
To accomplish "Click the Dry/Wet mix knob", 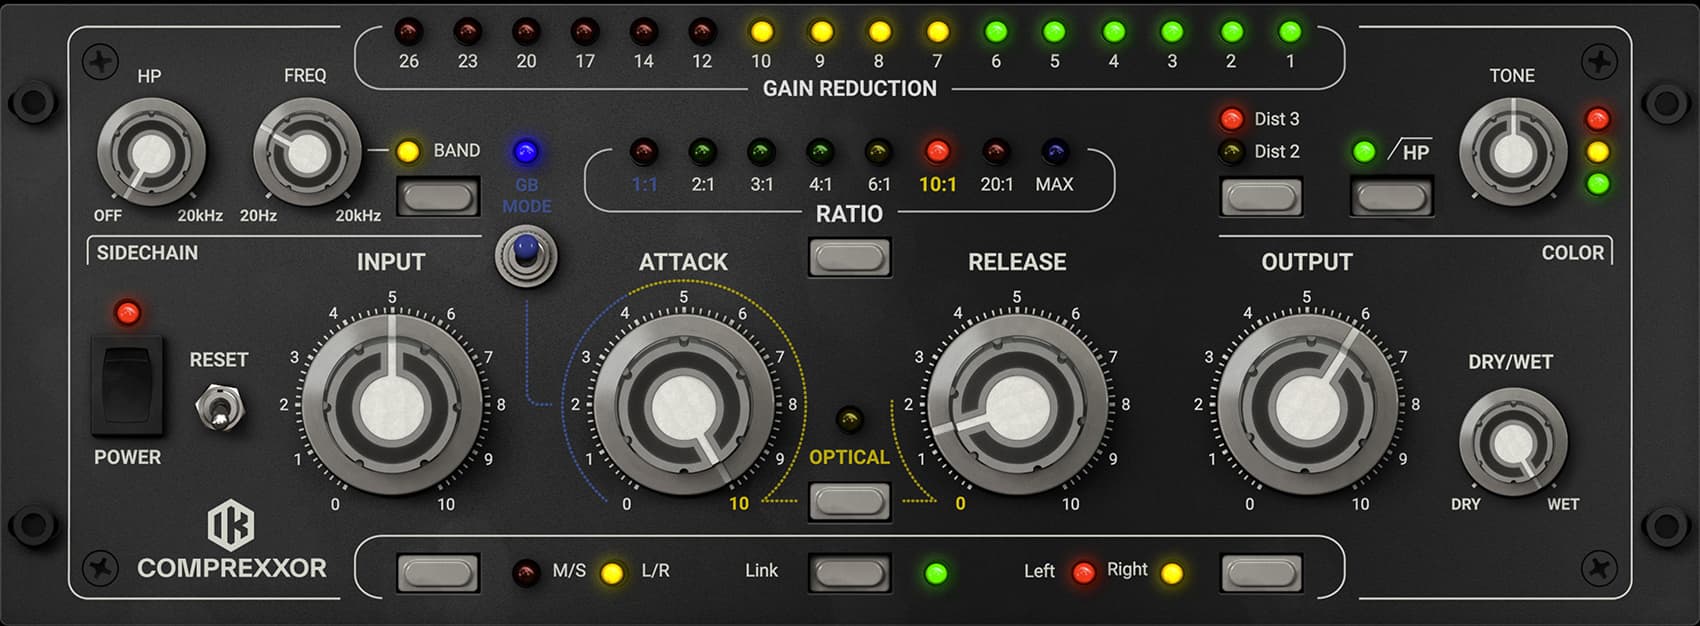I will (x=1512, y=443).
